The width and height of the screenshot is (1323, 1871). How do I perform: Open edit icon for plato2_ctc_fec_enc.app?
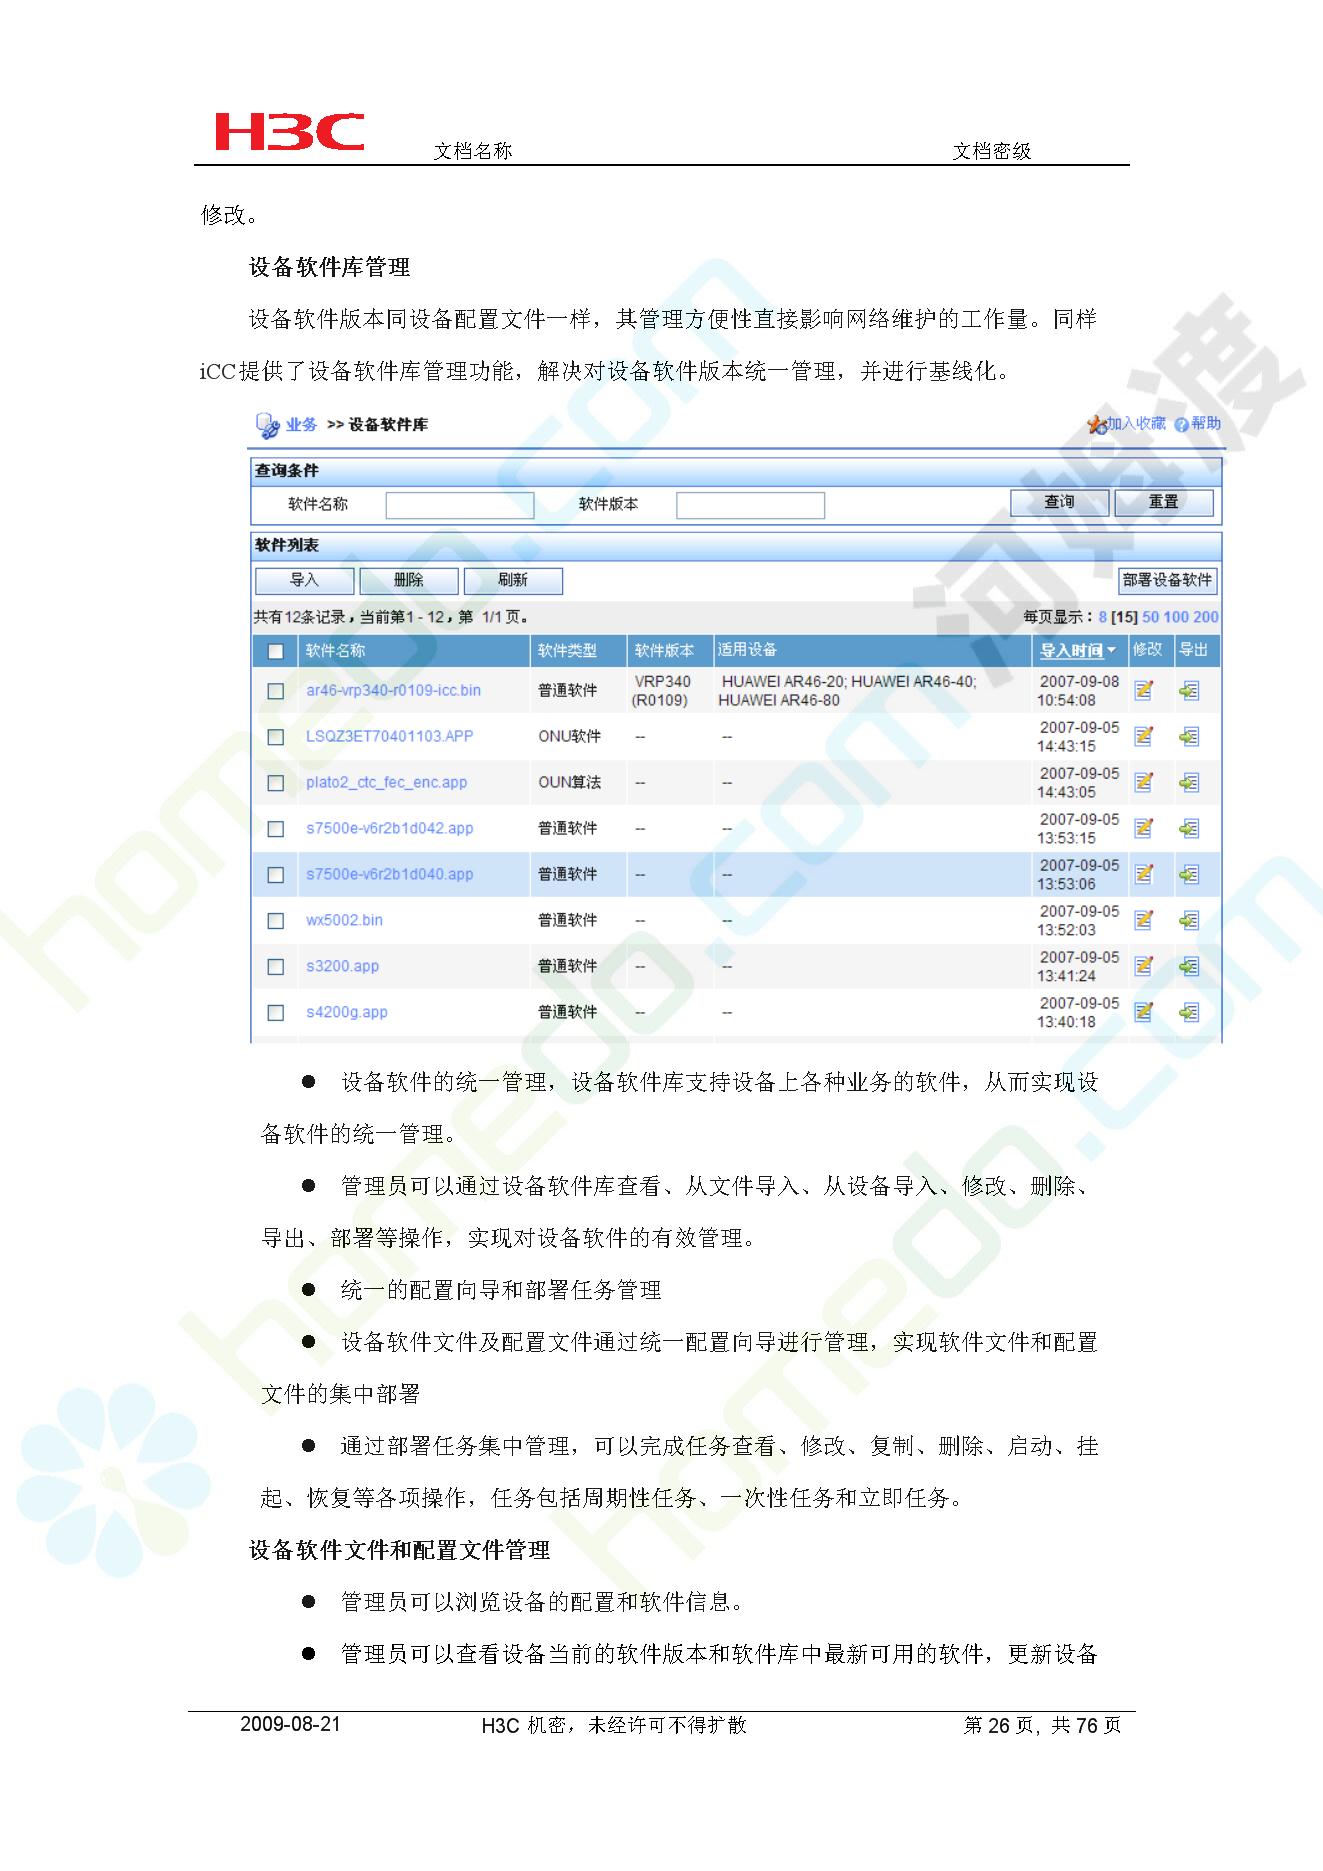(x=1144, y=782)
